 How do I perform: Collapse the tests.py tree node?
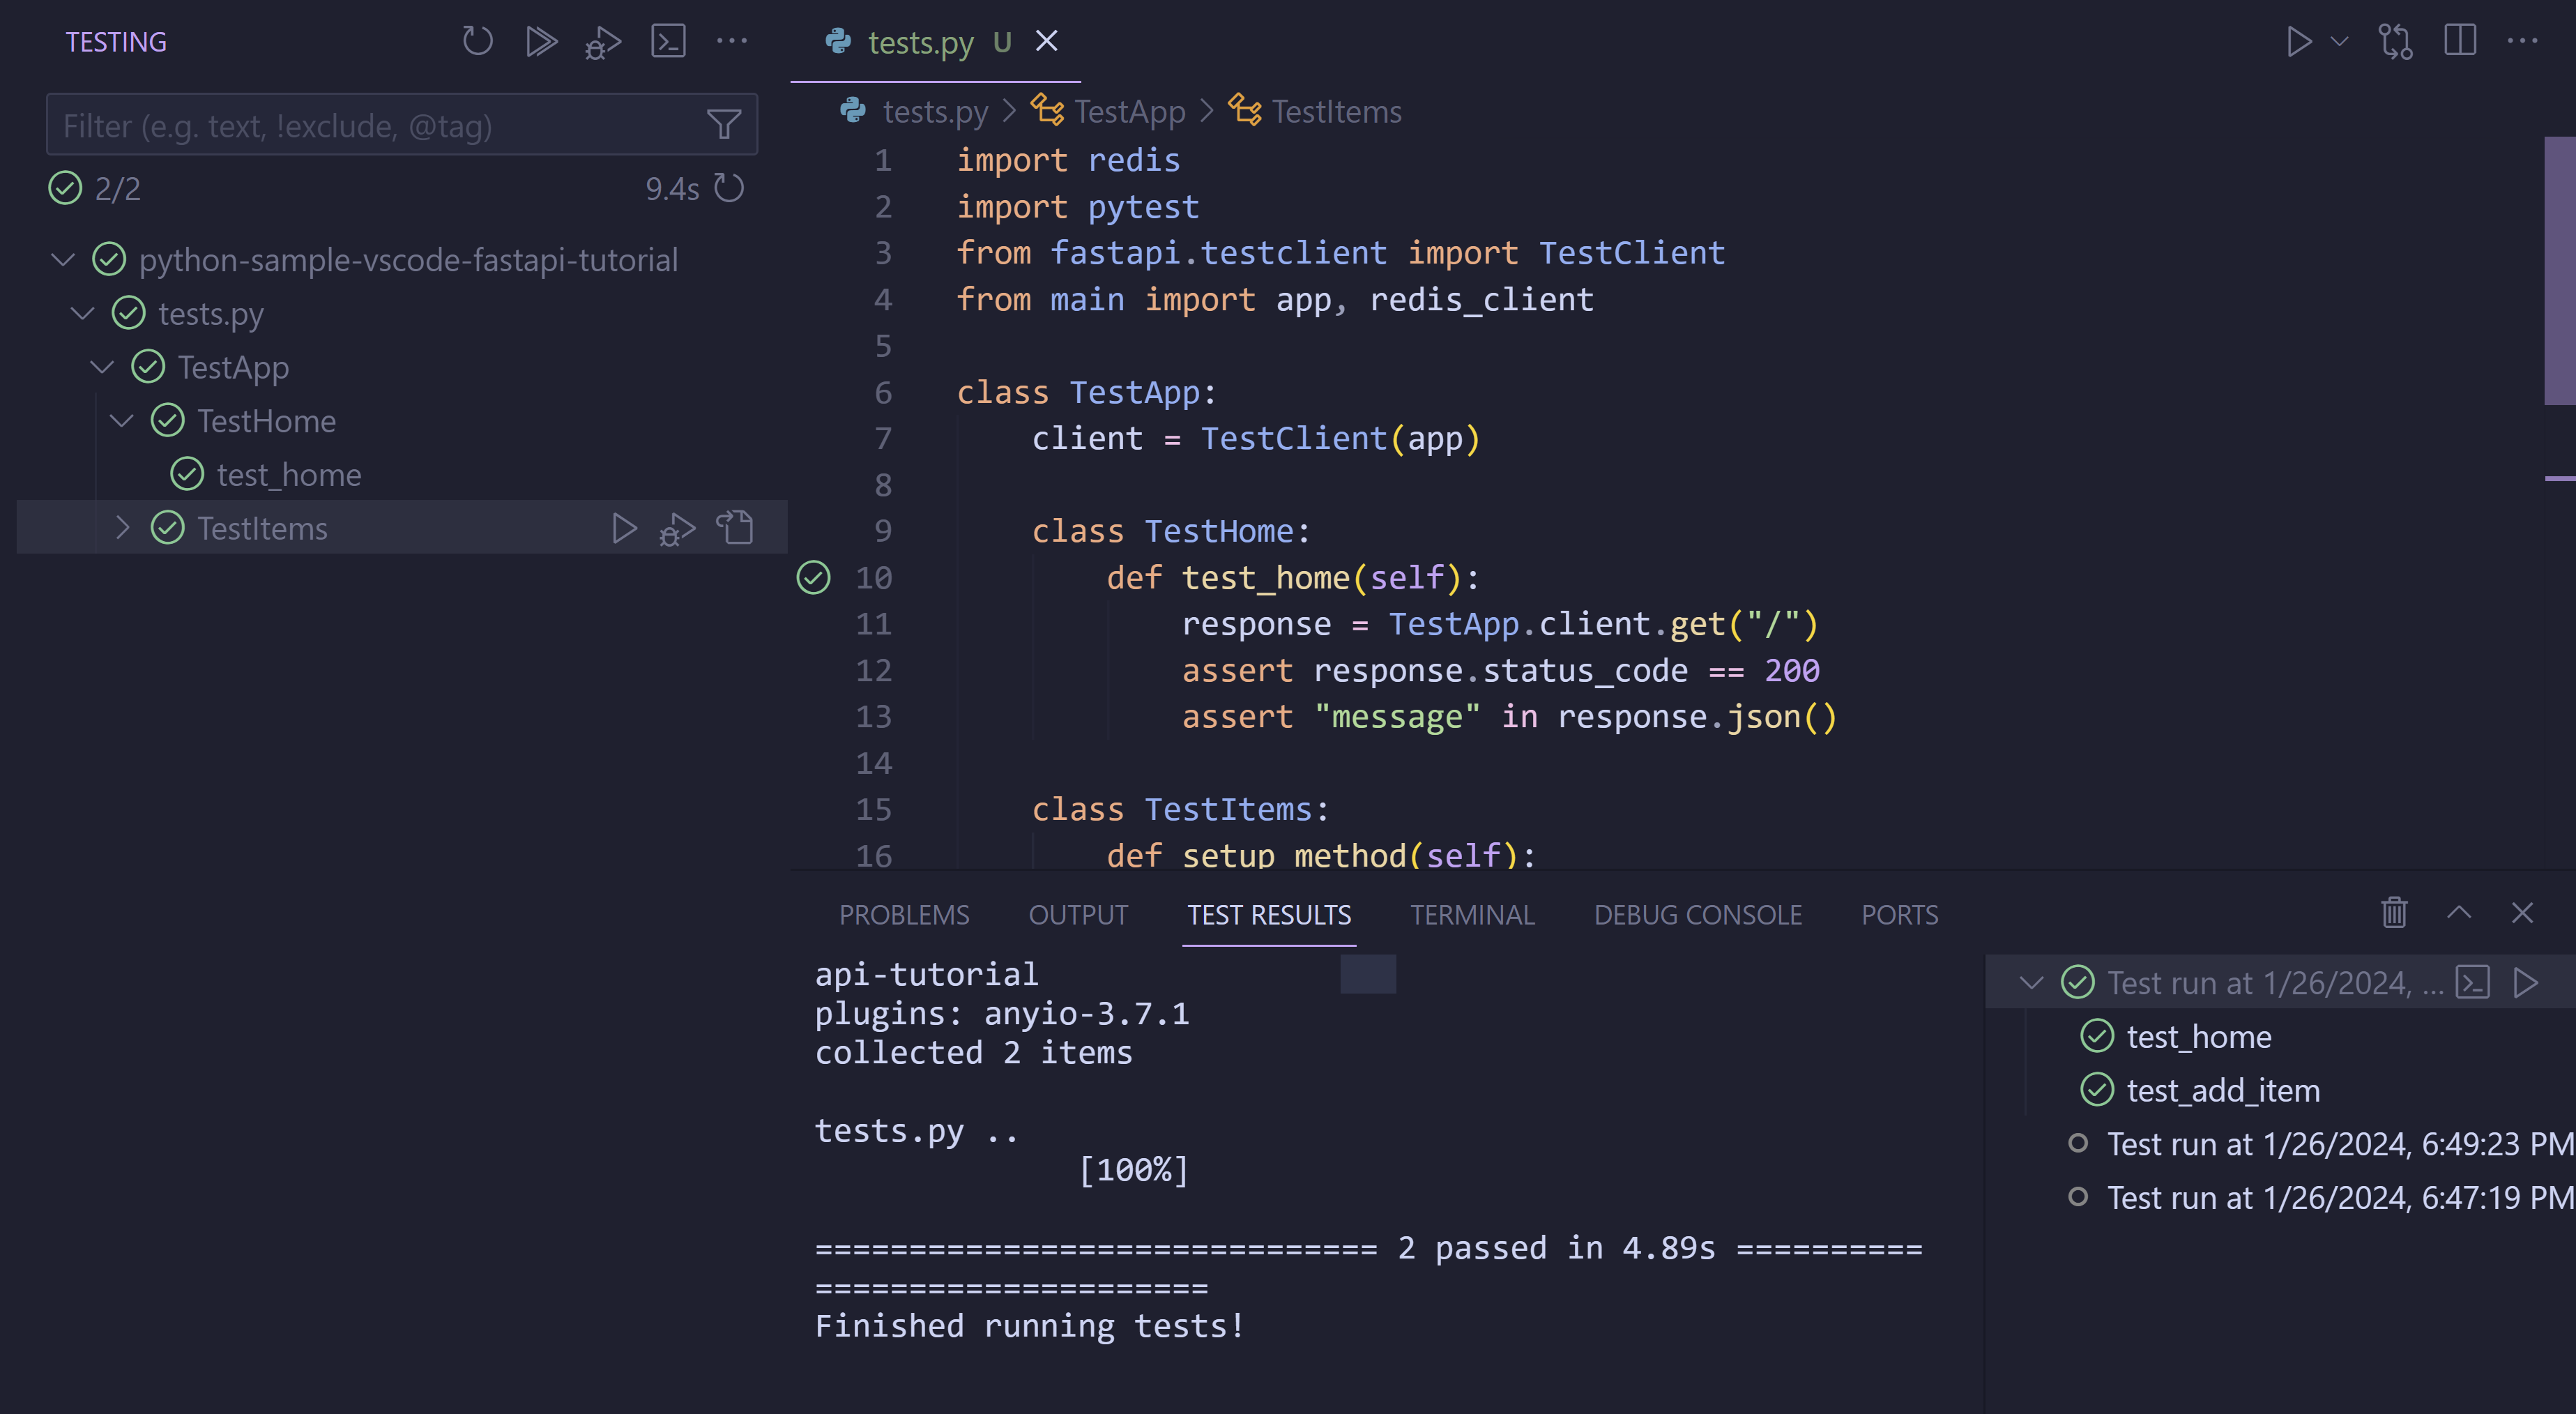click(82, 313)
